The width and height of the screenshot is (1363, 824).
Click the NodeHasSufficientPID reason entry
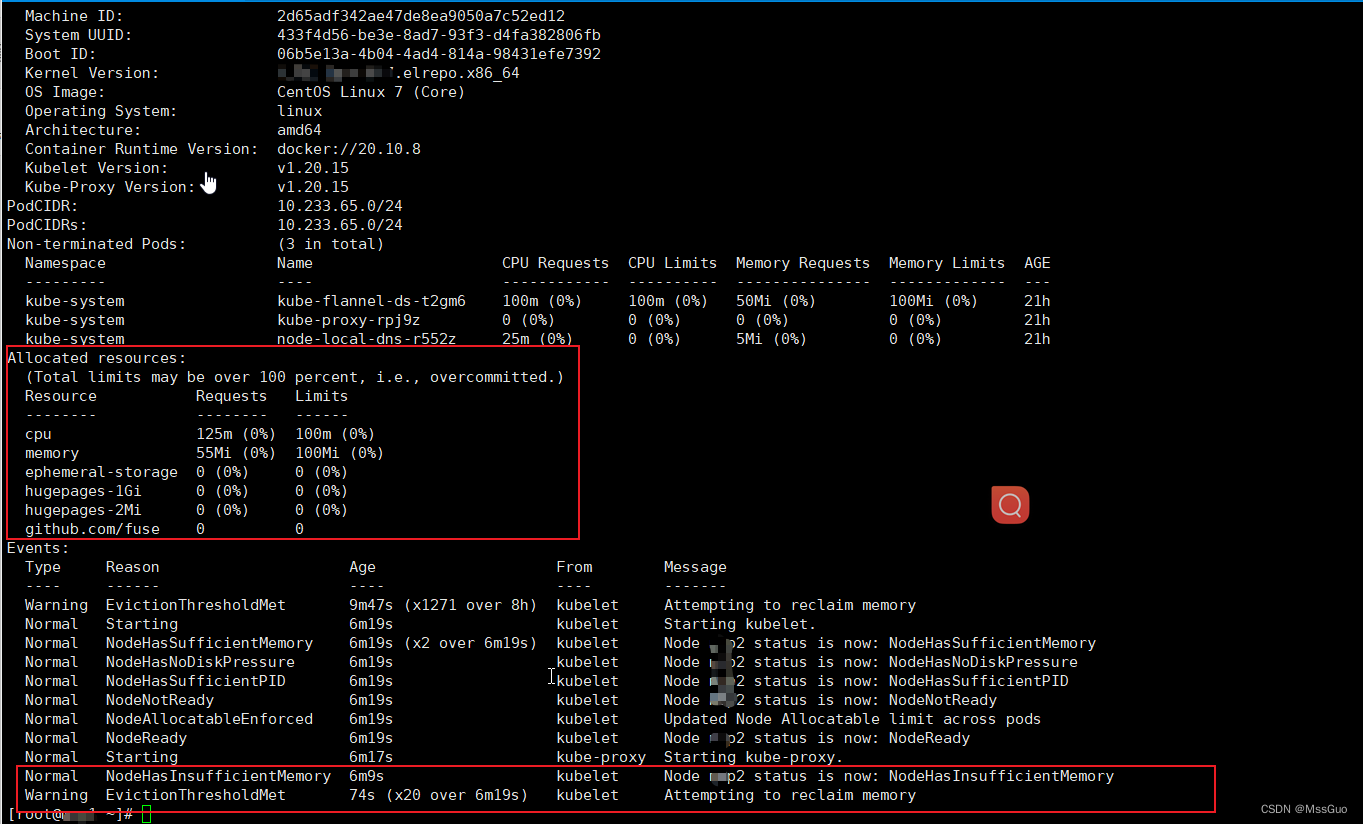pyautogui.click(x=196, y=681)
